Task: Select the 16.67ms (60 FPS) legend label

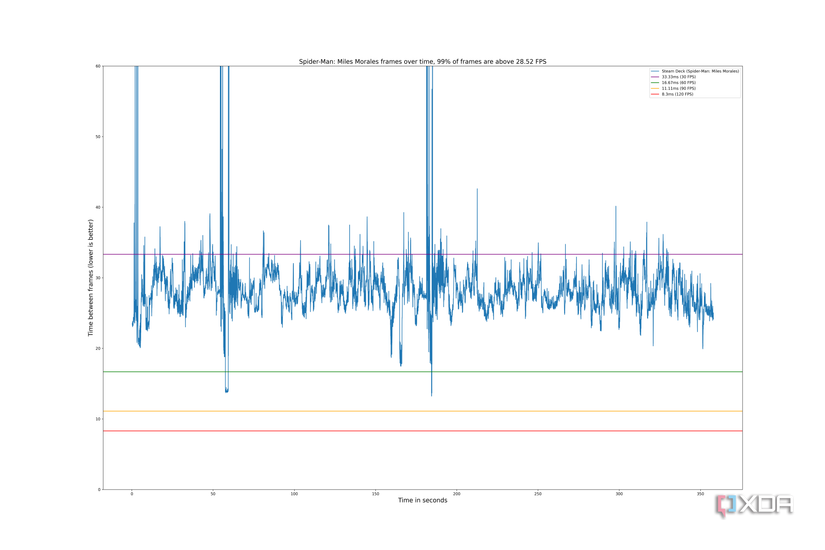Action: 678,83
